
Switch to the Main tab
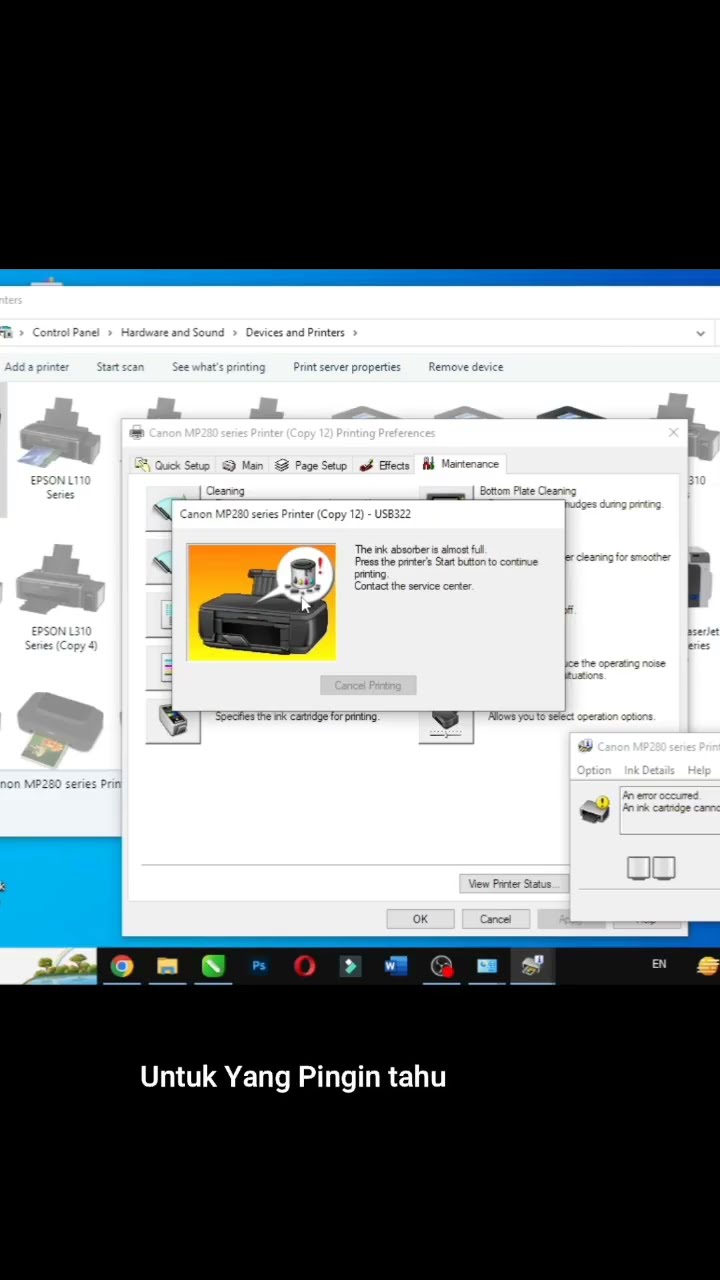(x=243, y=465)
